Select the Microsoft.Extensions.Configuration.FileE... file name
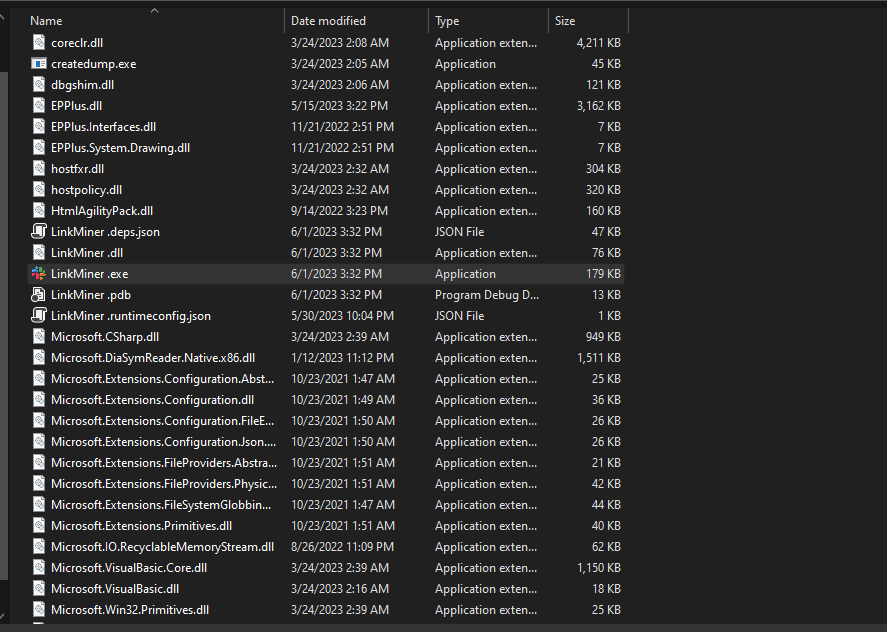 162,420
